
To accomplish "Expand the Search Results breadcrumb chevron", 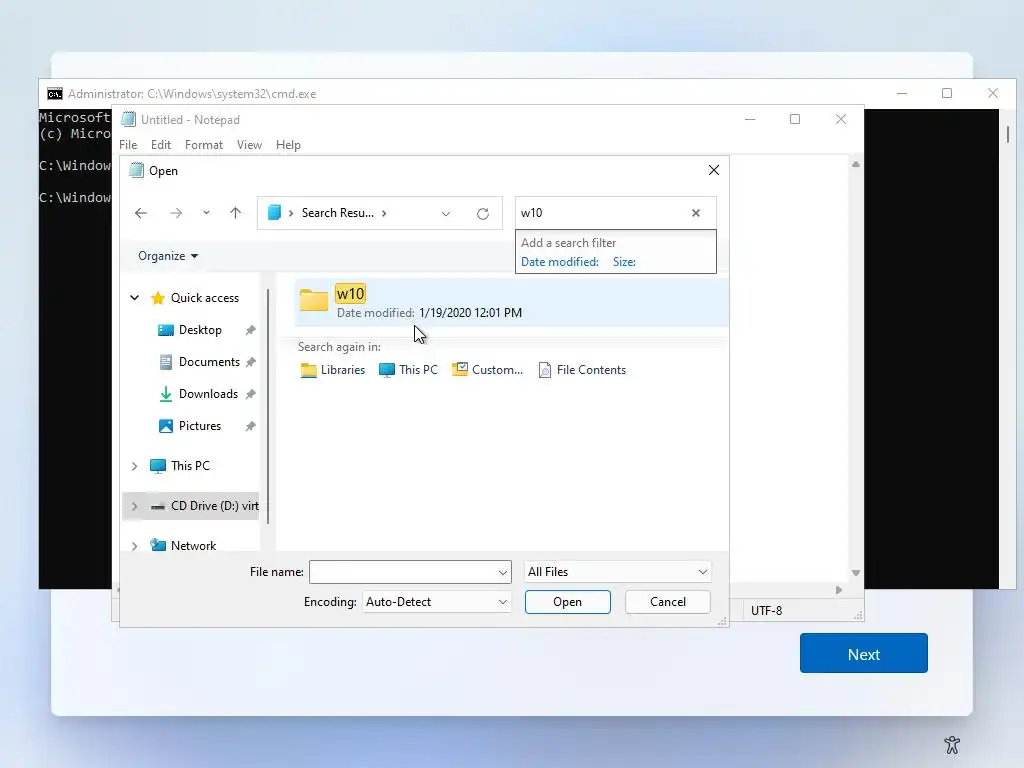I will 384,213.
